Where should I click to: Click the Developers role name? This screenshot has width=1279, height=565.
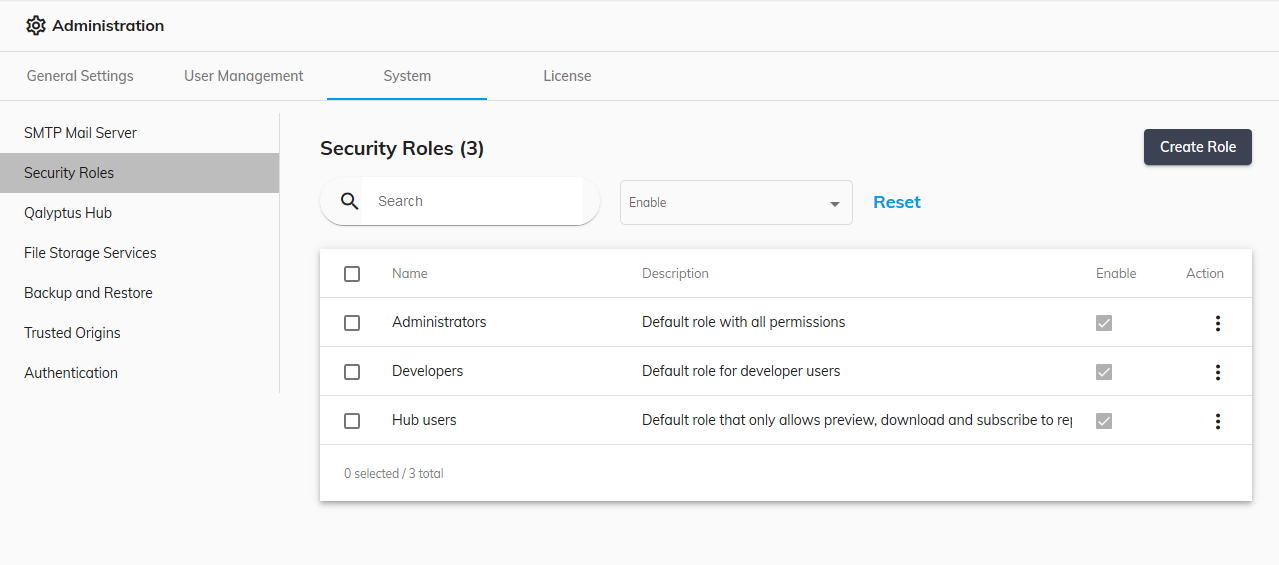tap(428, 371)
